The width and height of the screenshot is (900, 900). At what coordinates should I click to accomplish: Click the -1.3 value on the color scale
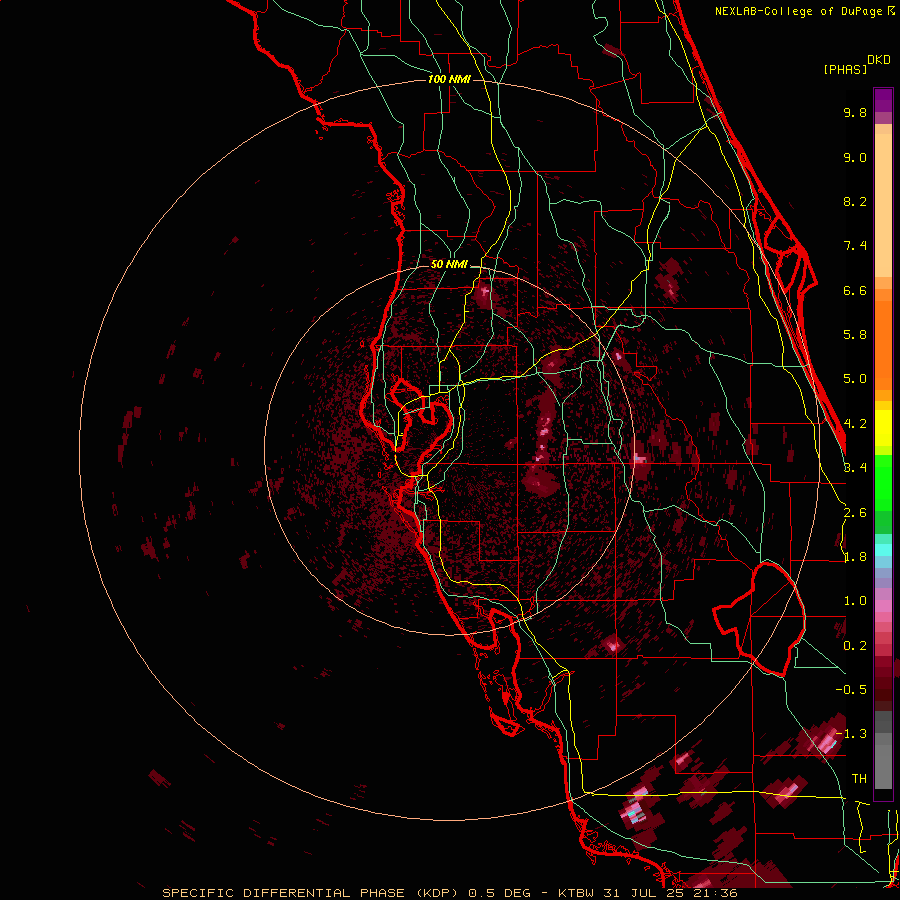(x=851, y=734)
